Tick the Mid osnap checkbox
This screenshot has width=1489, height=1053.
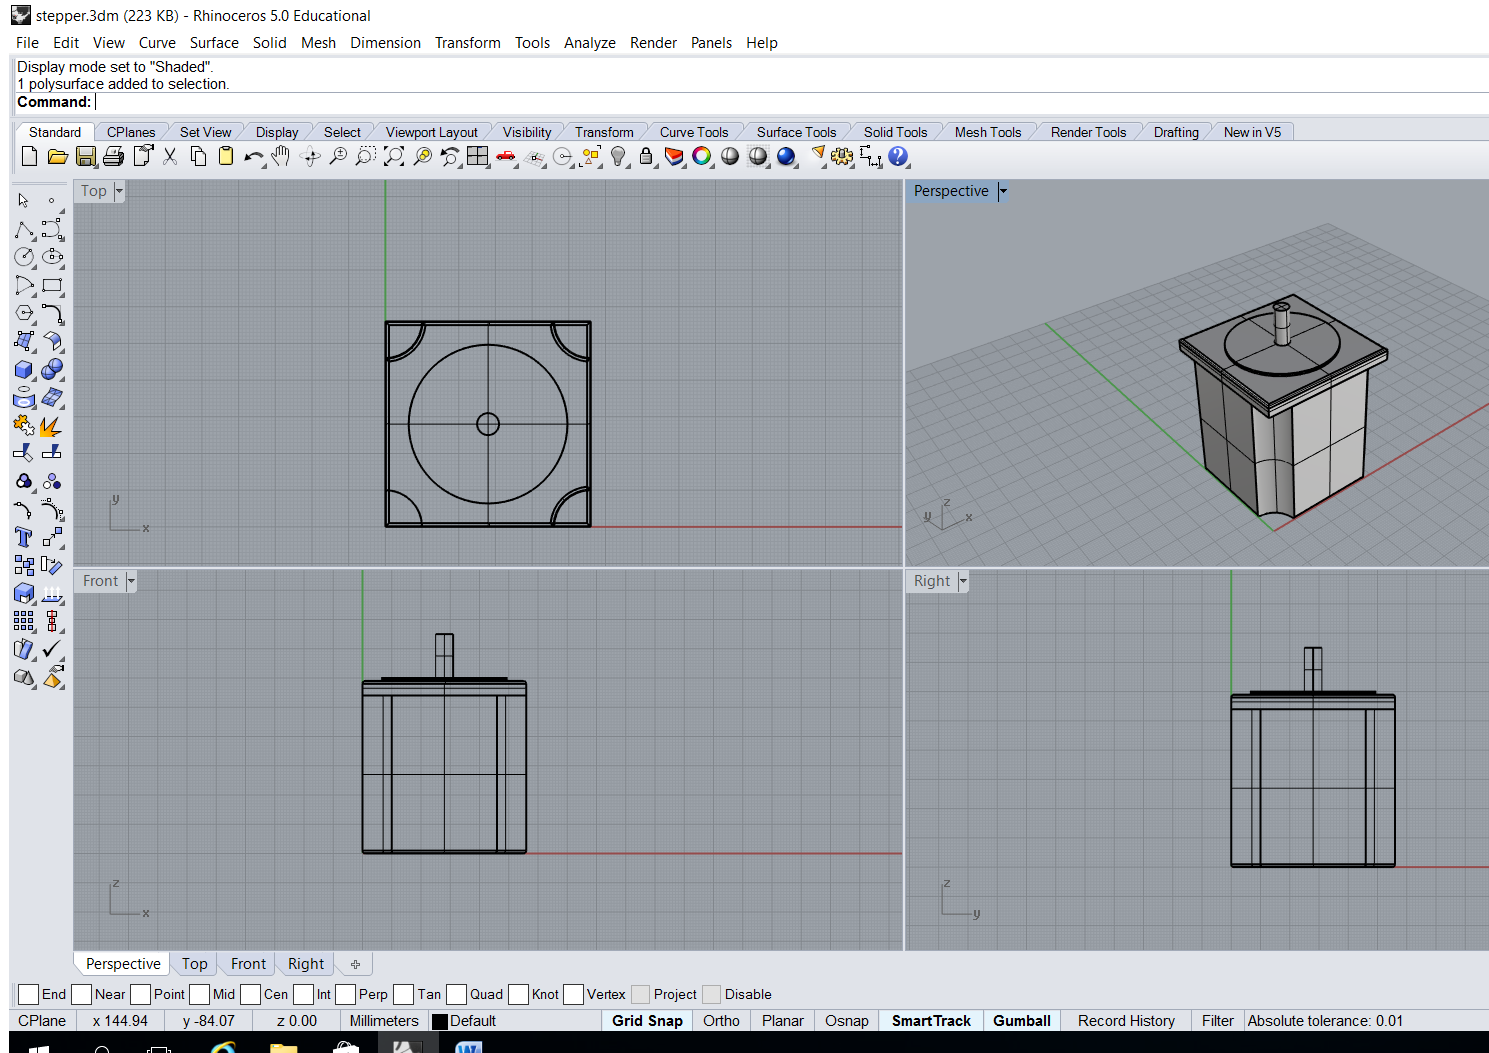pos(199,994)
